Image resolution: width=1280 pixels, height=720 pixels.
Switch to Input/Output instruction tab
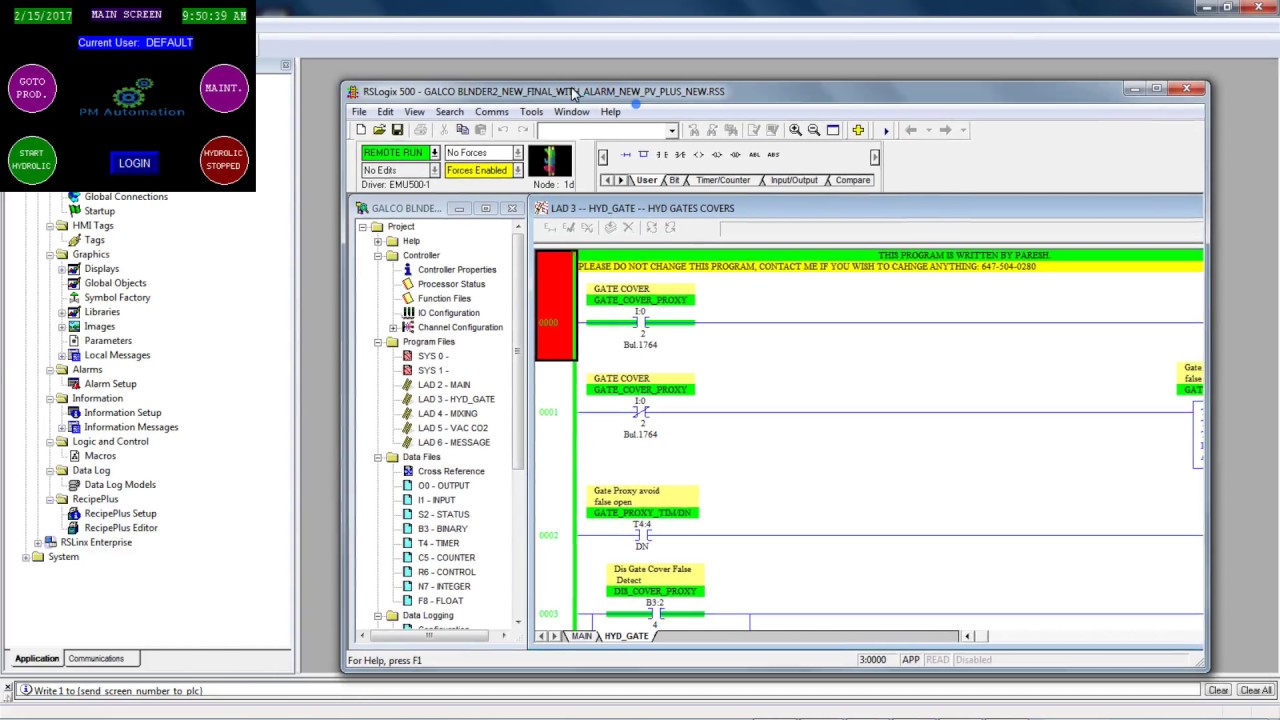pos(794,180)
